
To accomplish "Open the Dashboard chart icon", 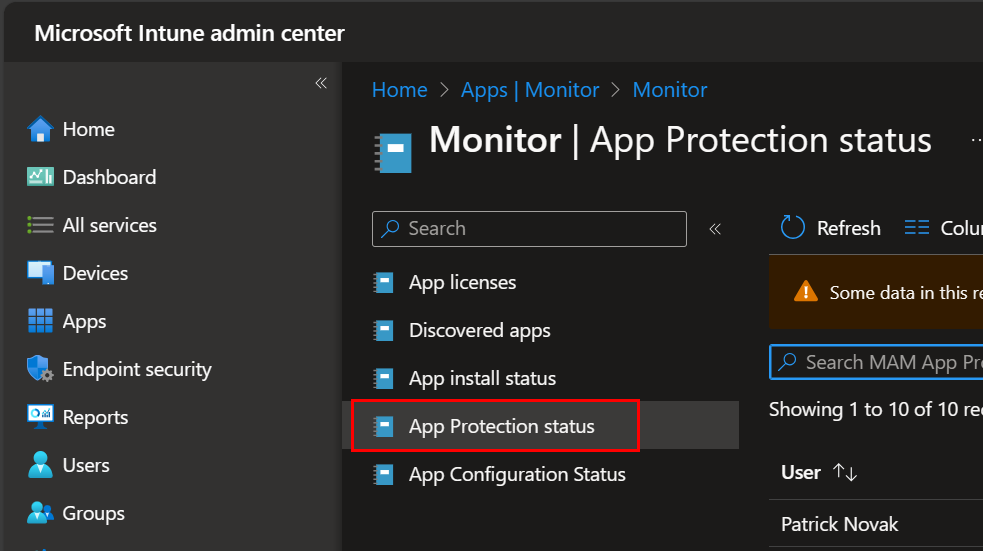I will click(x=40, y=177).
